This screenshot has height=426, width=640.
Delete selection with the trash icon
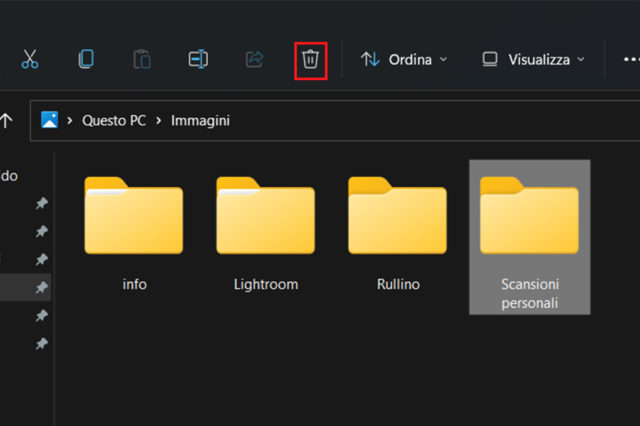click(310, 60)
